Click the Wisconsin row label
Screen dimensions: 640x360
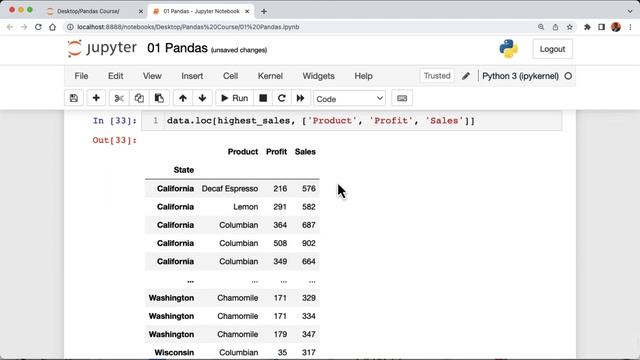click(x=174, y=352)
